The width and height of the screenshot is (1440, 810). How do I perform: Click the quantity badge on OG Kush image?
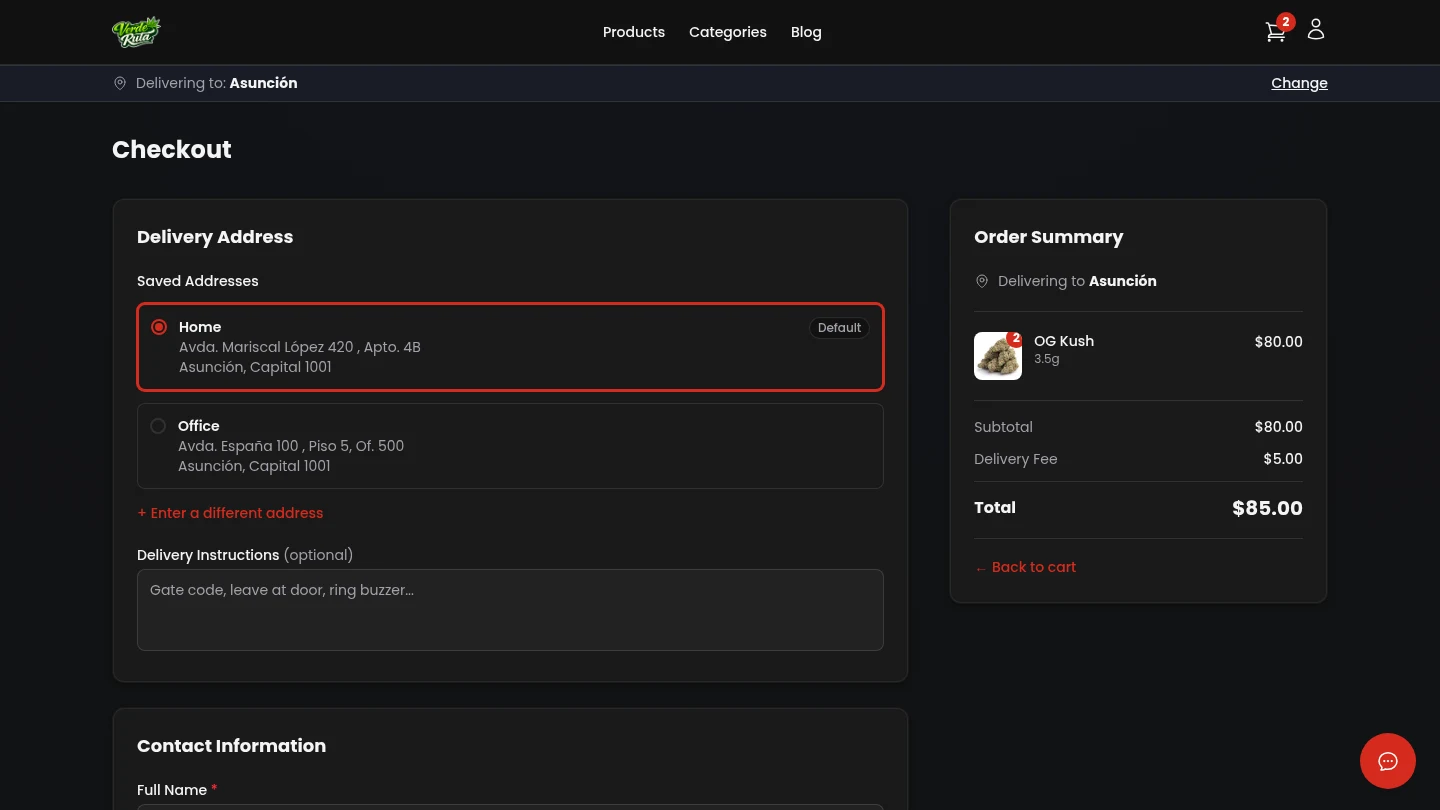tap(1016, 339)
